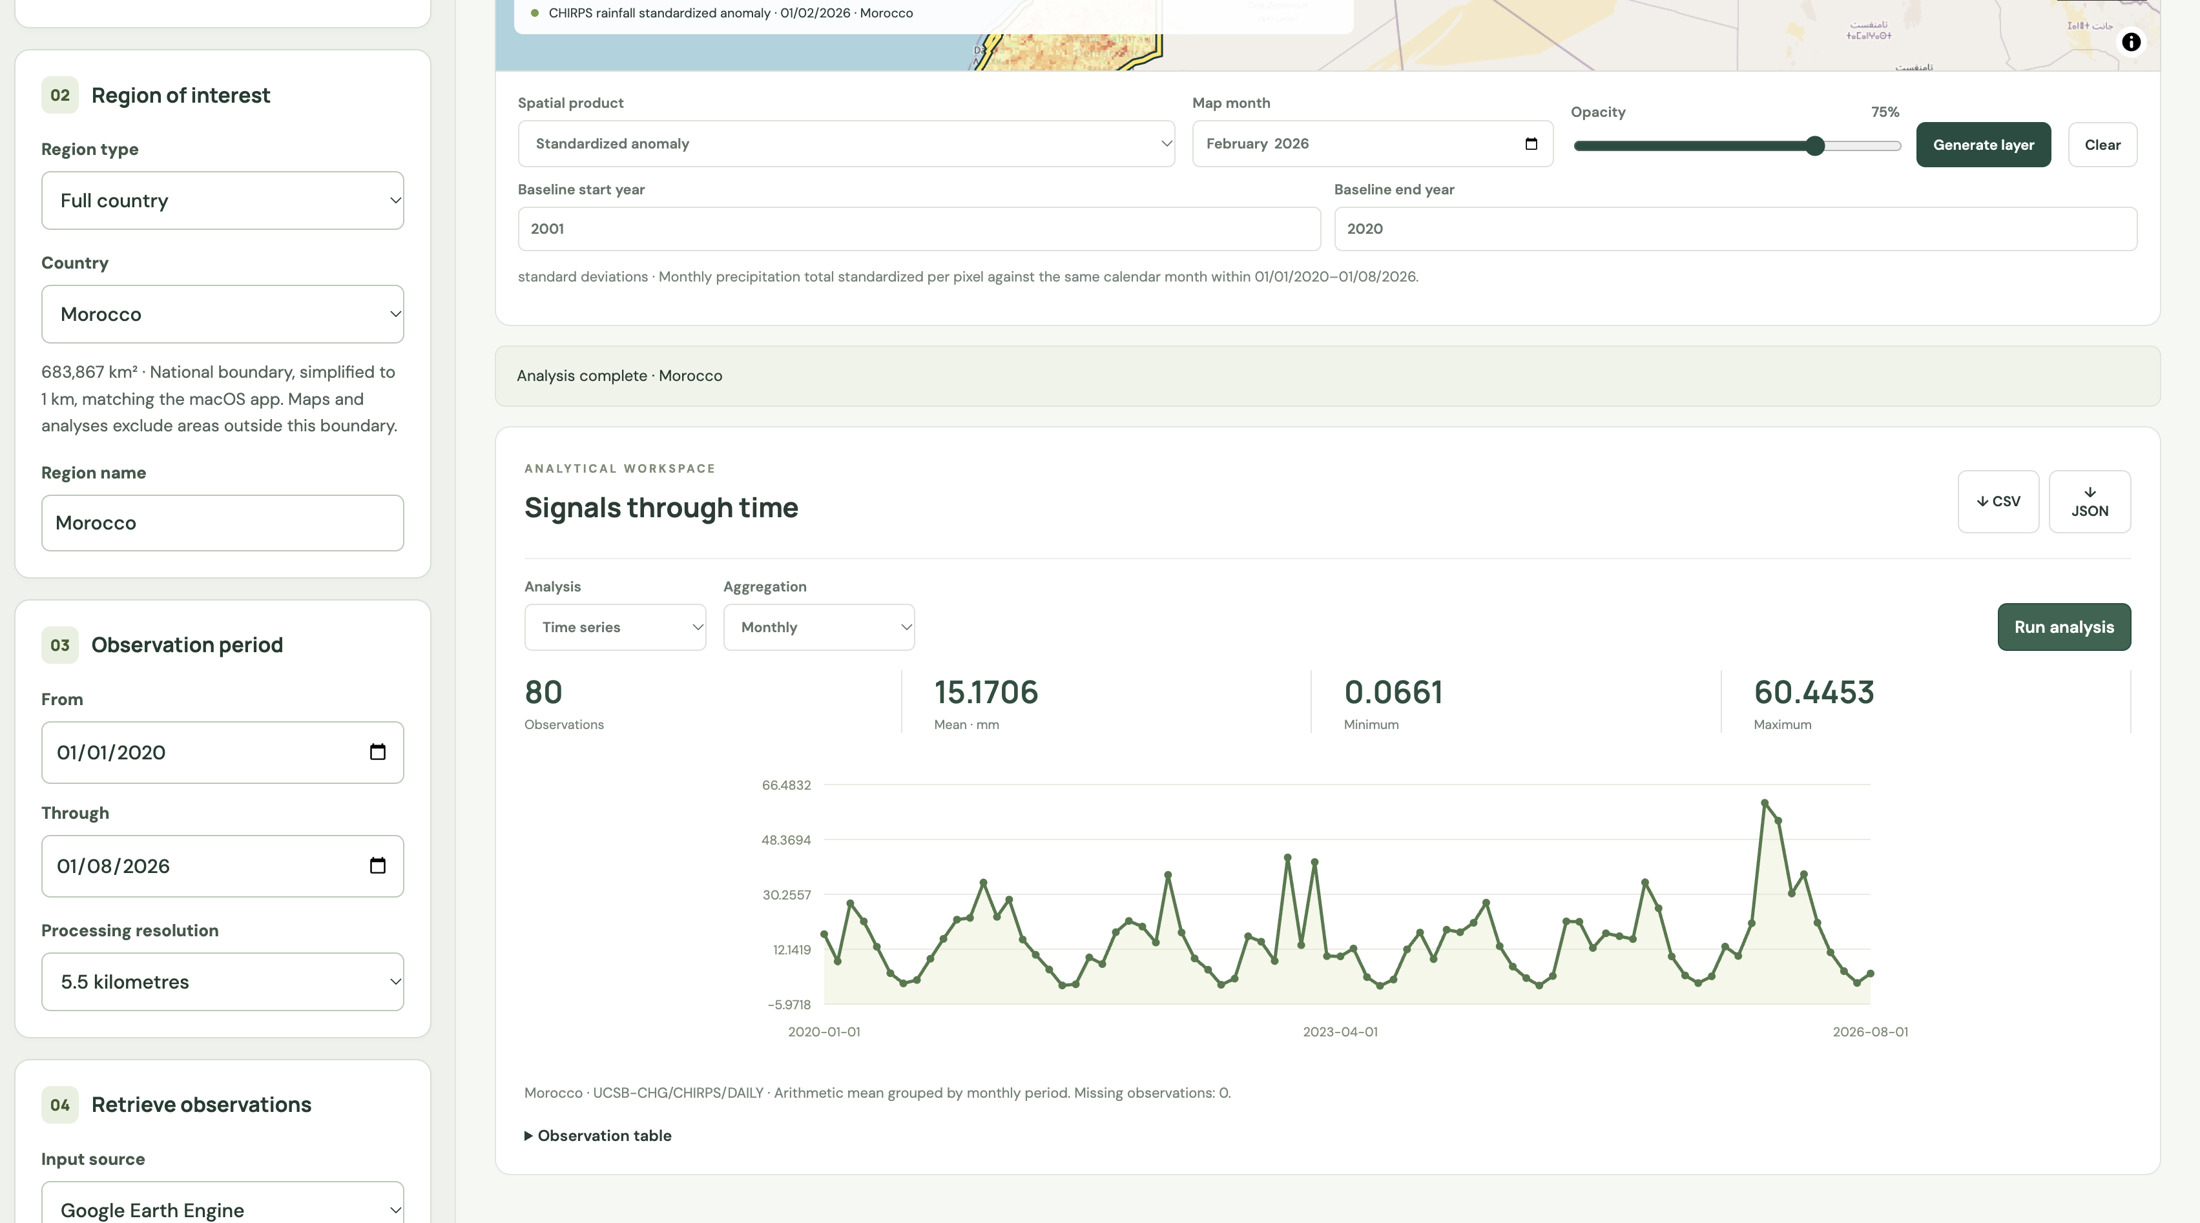Edit the Region name field
The height and width of the screenshot is (1223, 2200).
point(222,523)
